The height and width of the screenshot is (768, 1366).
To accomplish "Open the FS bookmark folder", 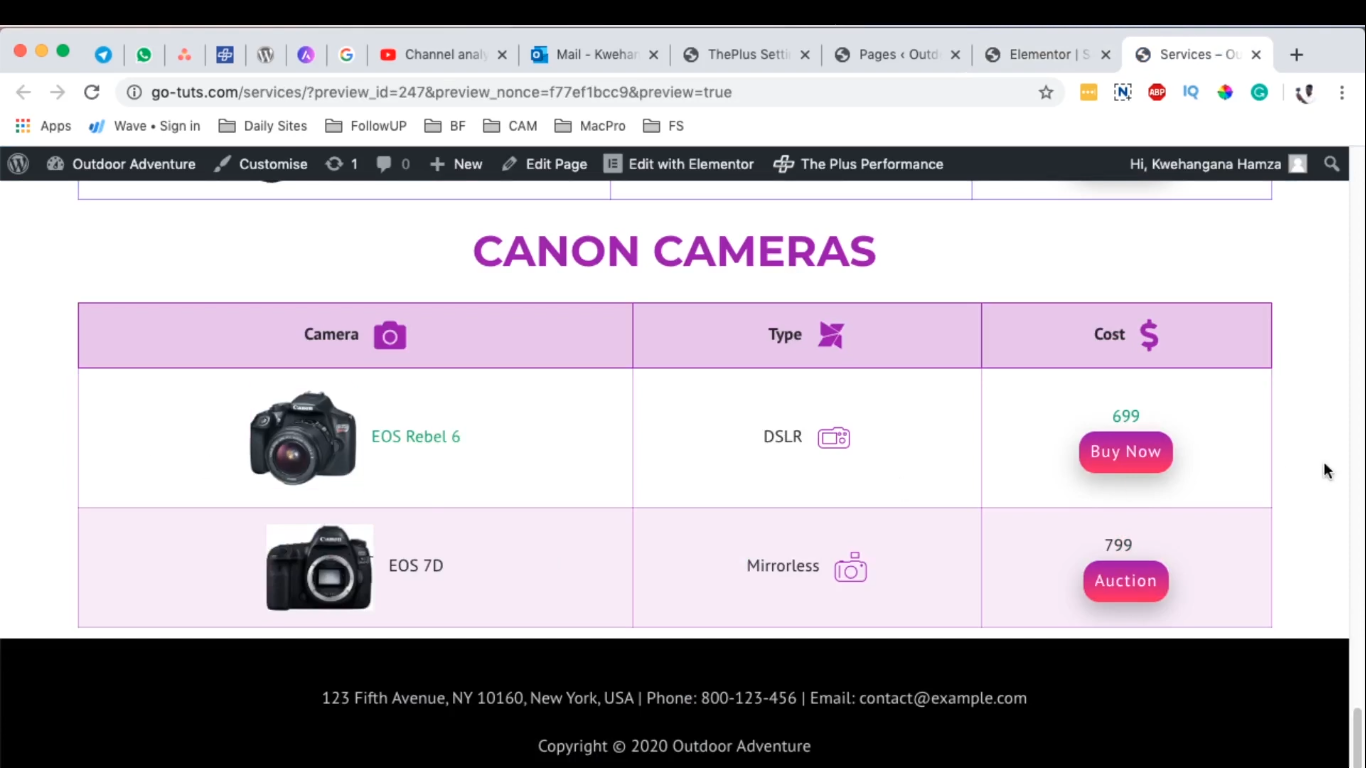I will pyautogui.click(x=664, y=126).
